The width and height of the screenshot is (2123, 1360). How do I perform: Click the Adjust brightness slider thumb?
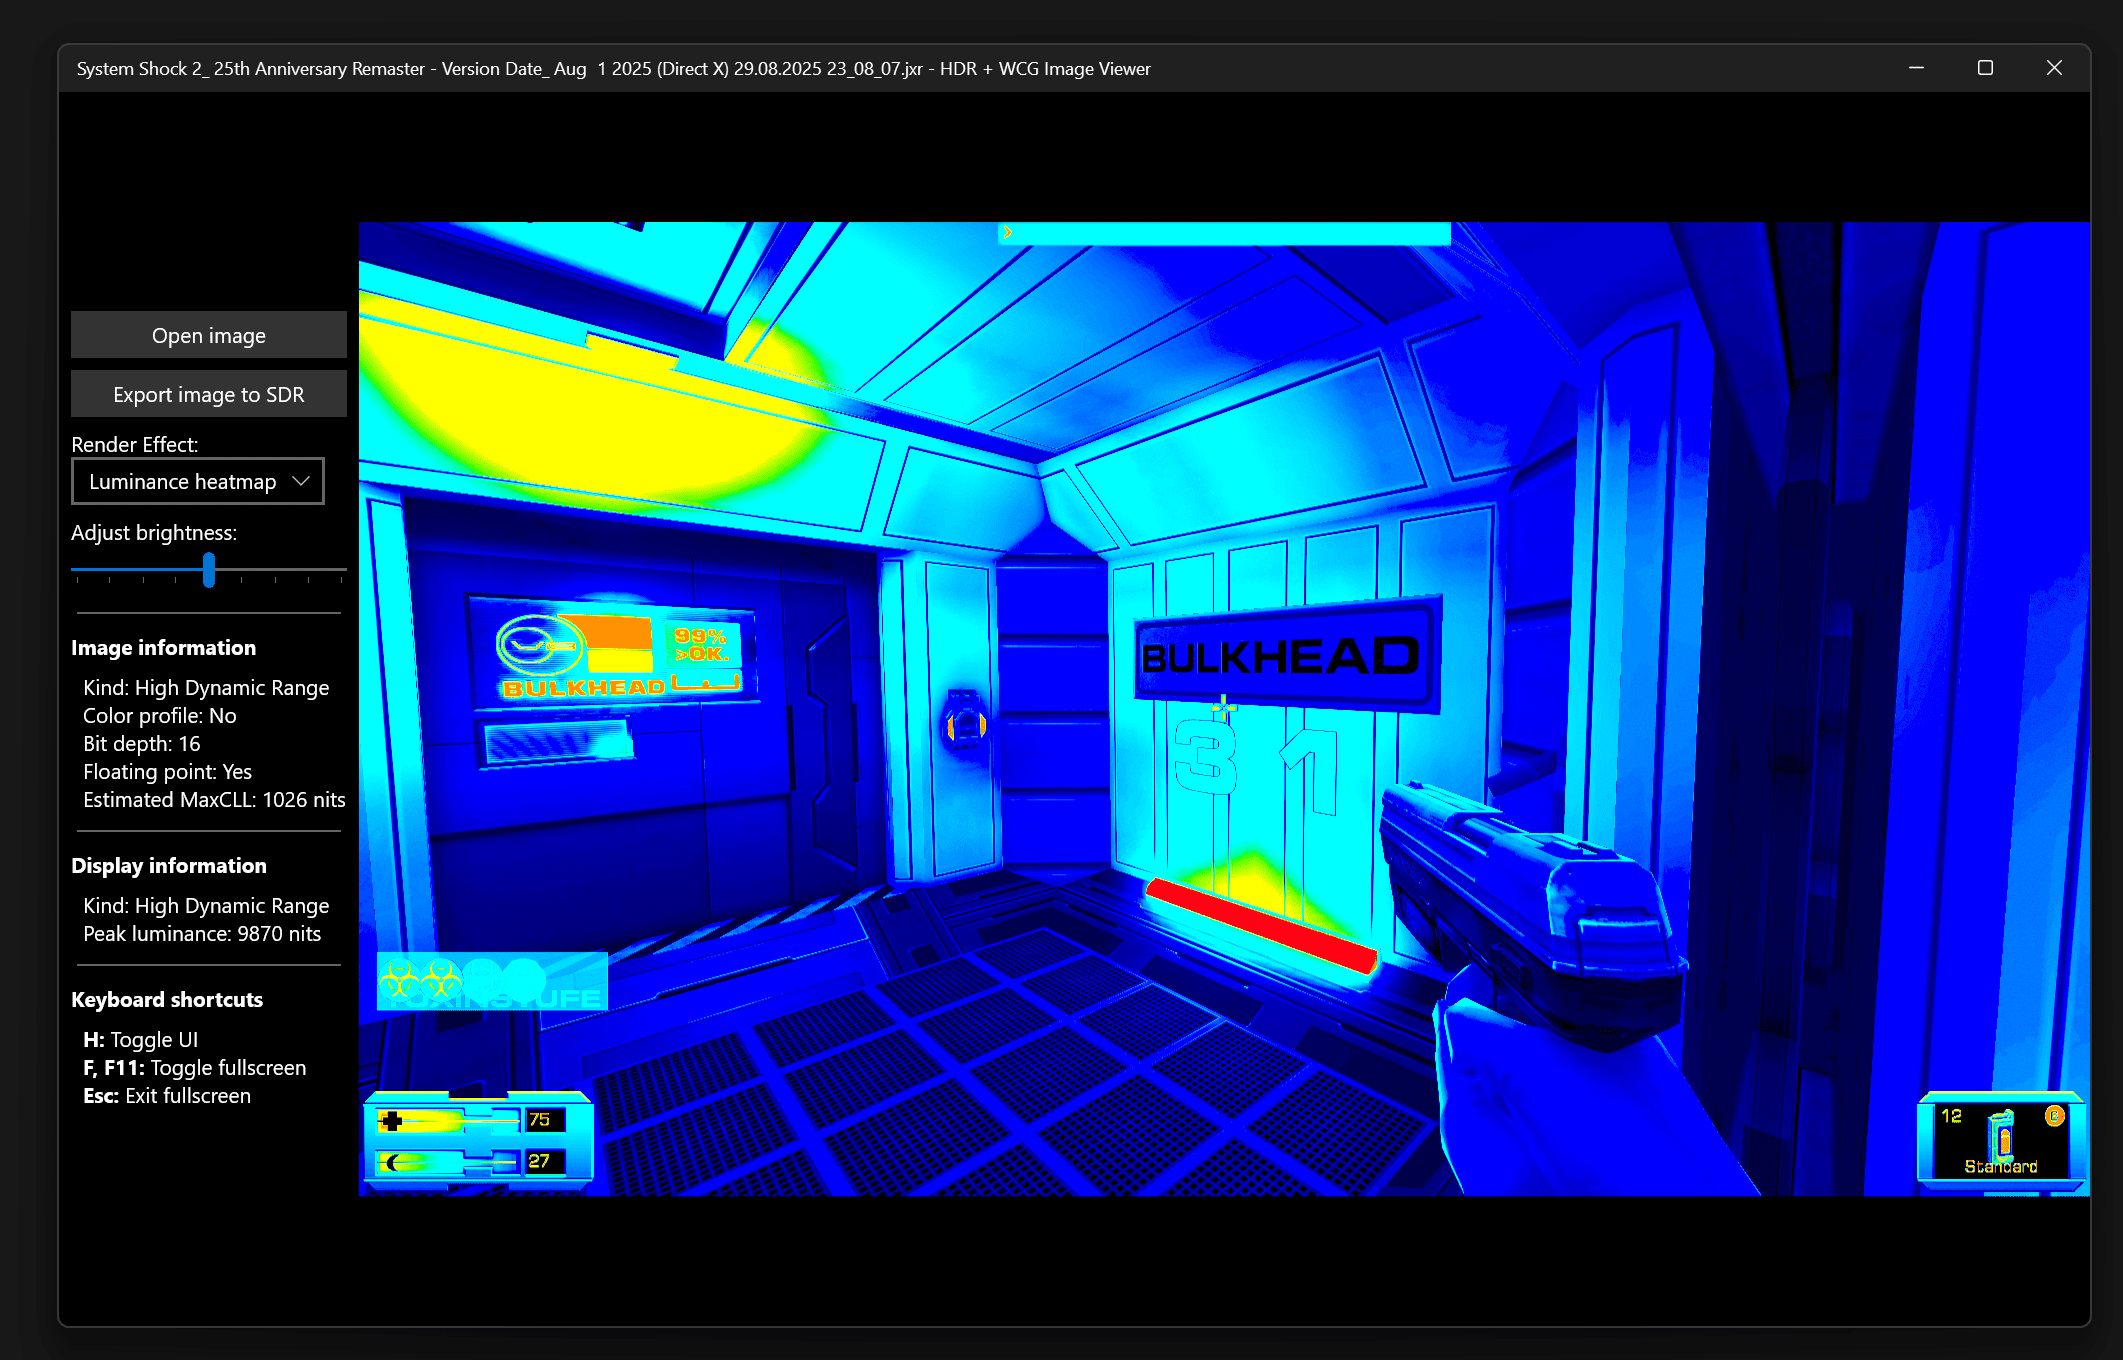click(x=209, y=570)
